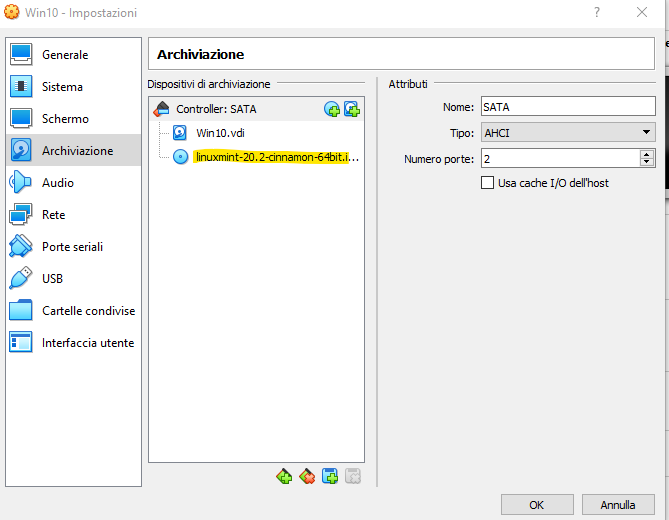Click the Archiviazione disk icon

[20, 150]
